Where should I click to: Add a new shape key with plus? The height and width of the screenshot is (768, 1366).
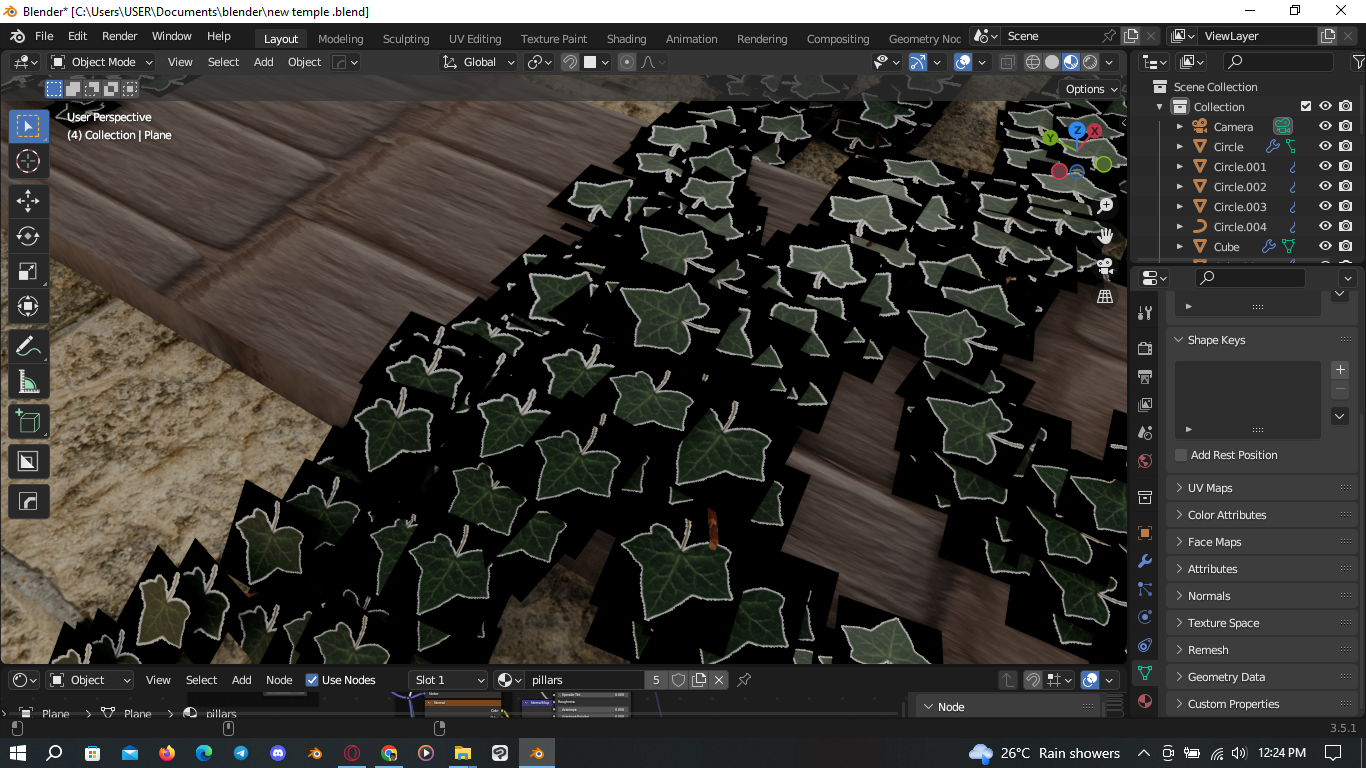[1341, 370]
